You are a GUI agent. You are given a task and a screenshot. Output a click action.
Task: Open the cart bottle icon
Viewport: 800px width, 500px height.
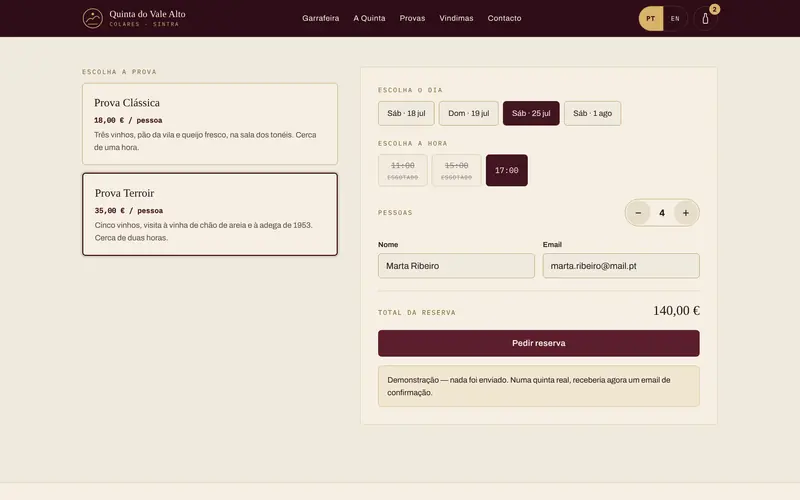[705, 19]
